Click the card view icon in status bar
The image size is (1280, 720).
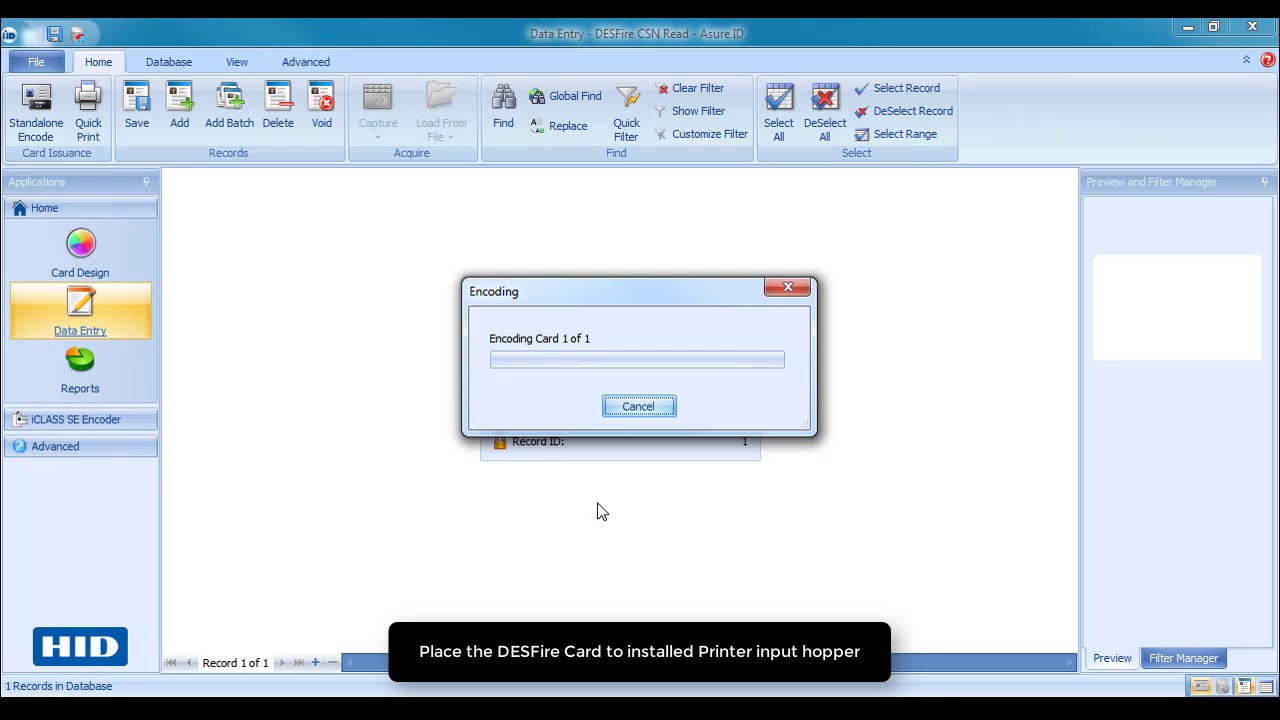(x=1201, y=686)
